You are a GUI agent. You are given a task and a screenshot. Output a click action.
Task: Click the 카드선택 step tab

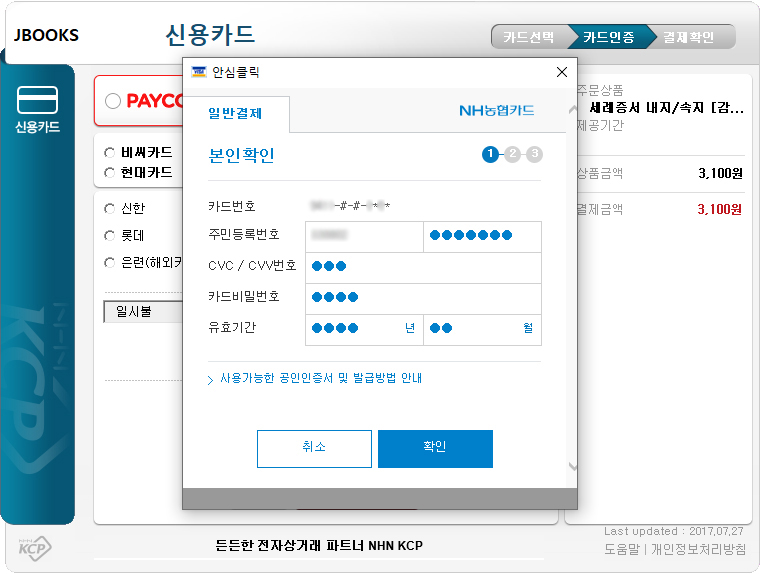click(528, 37)
